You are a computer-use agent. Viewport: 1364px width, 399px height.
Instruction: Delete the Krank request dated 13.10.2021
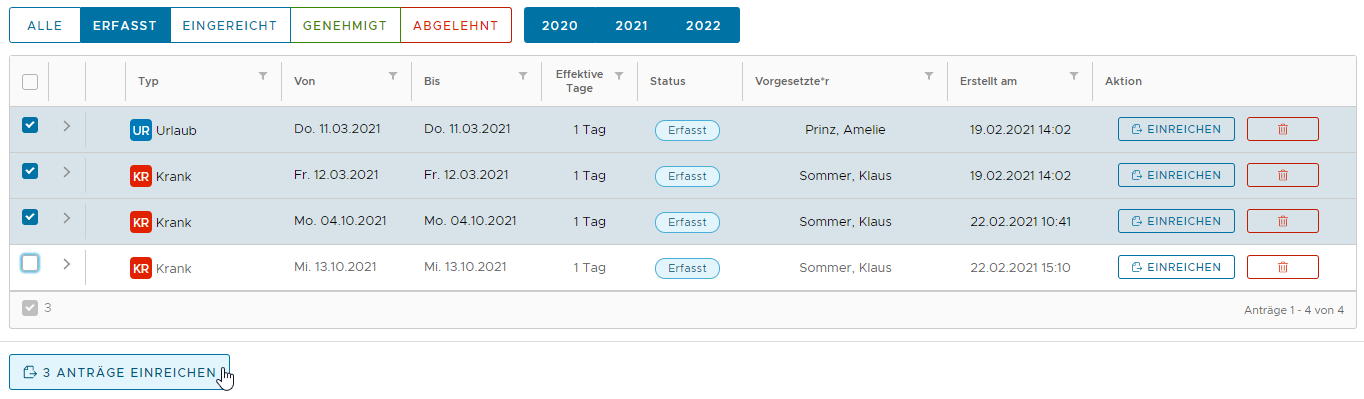pos(1283,267)
